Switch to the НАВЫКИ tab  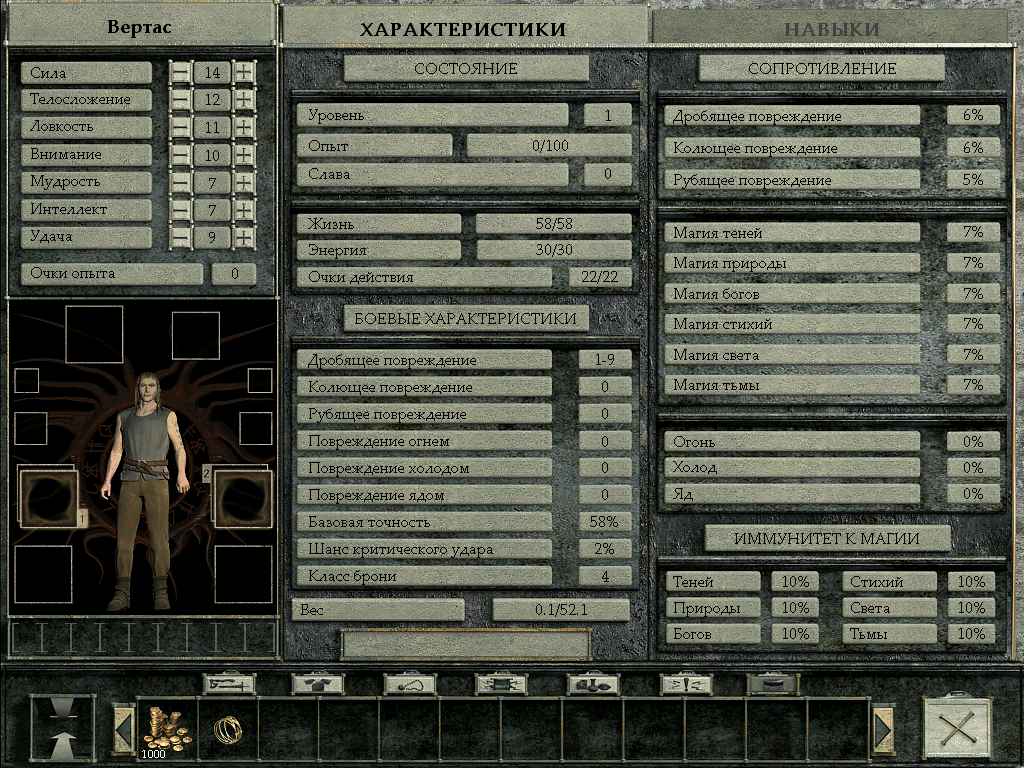[x=831, y=28]
